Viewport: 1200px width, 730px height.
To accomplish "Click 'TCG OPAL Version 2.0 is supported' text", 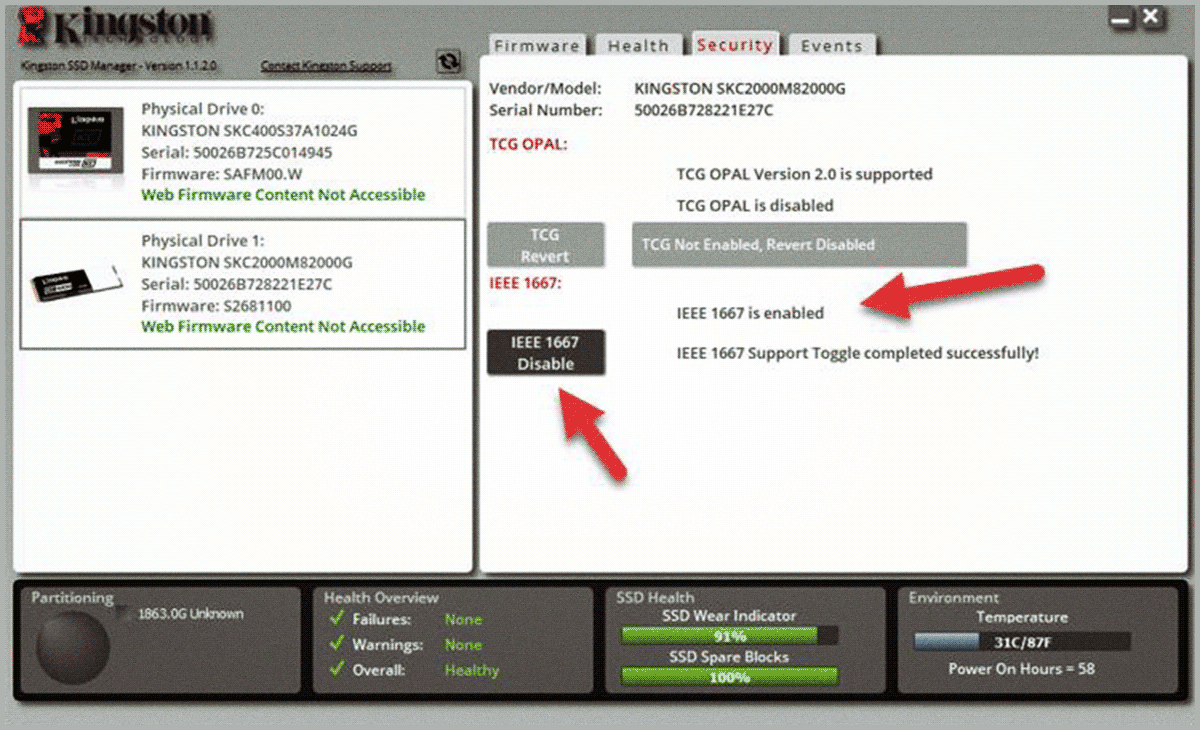I will (x=805, y=174).
